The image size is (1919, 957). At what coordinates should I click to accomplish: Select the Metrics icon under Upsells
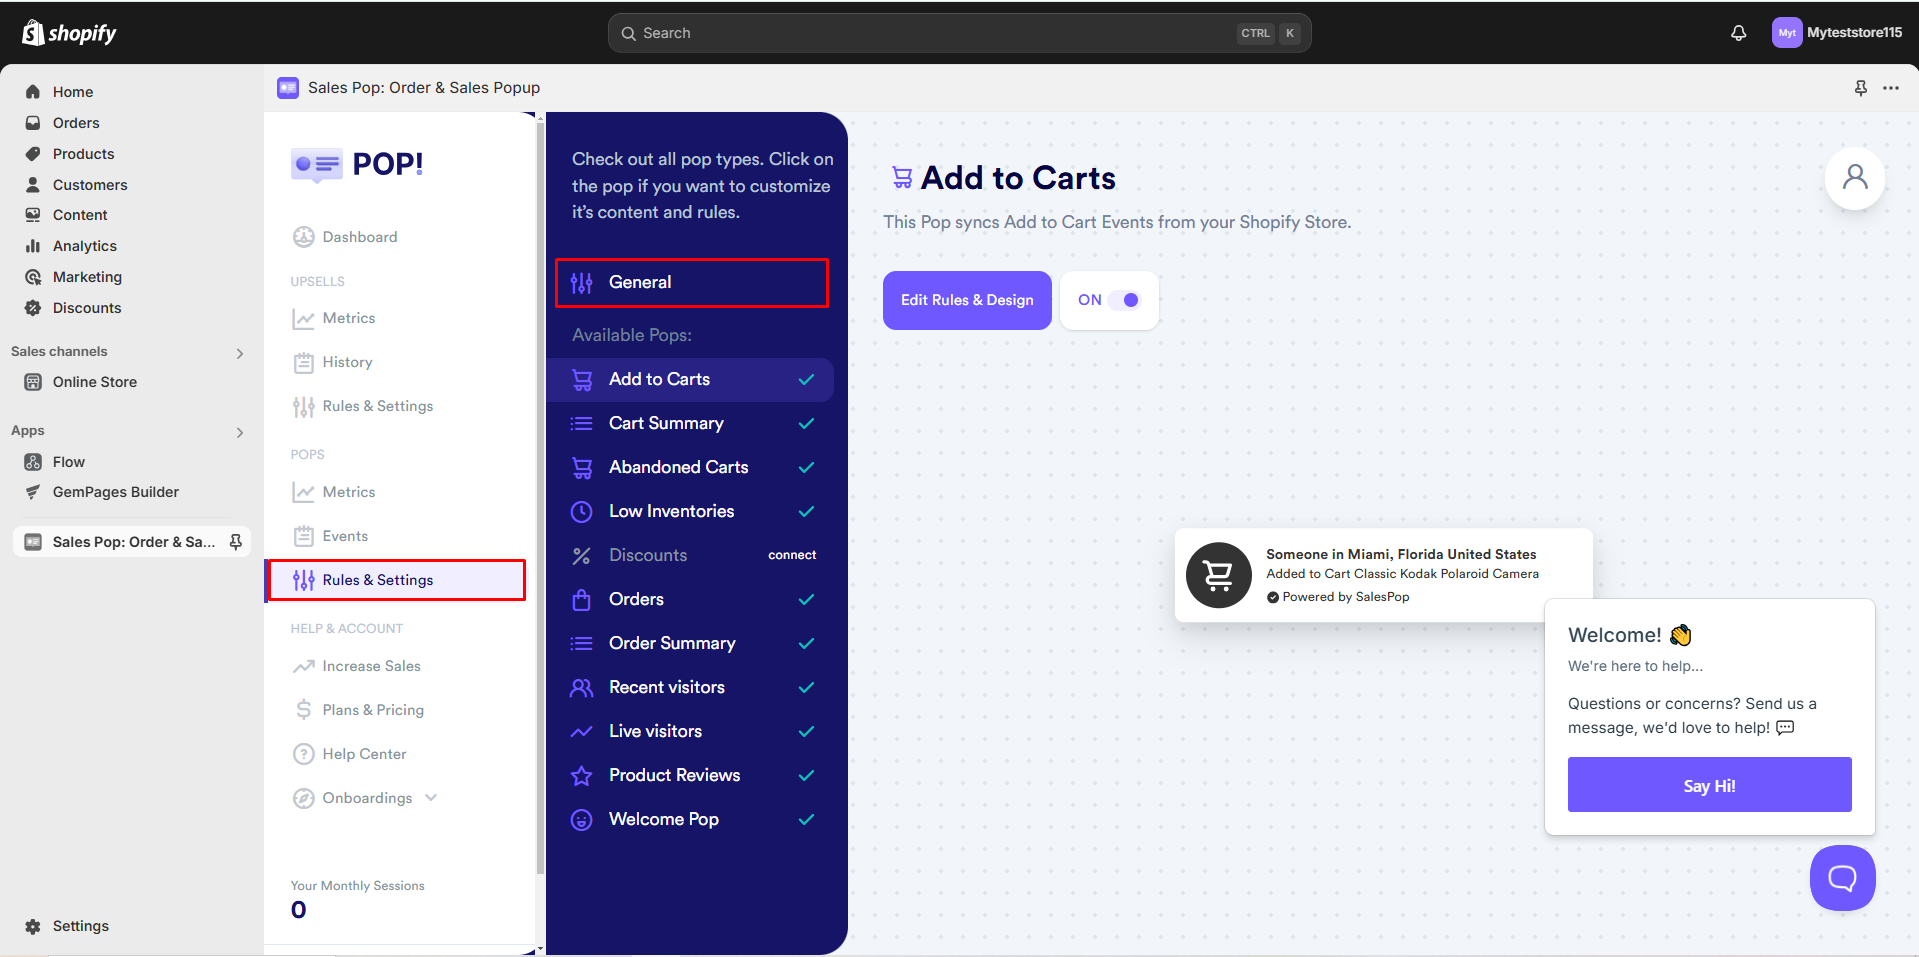(x=304, y=318)
